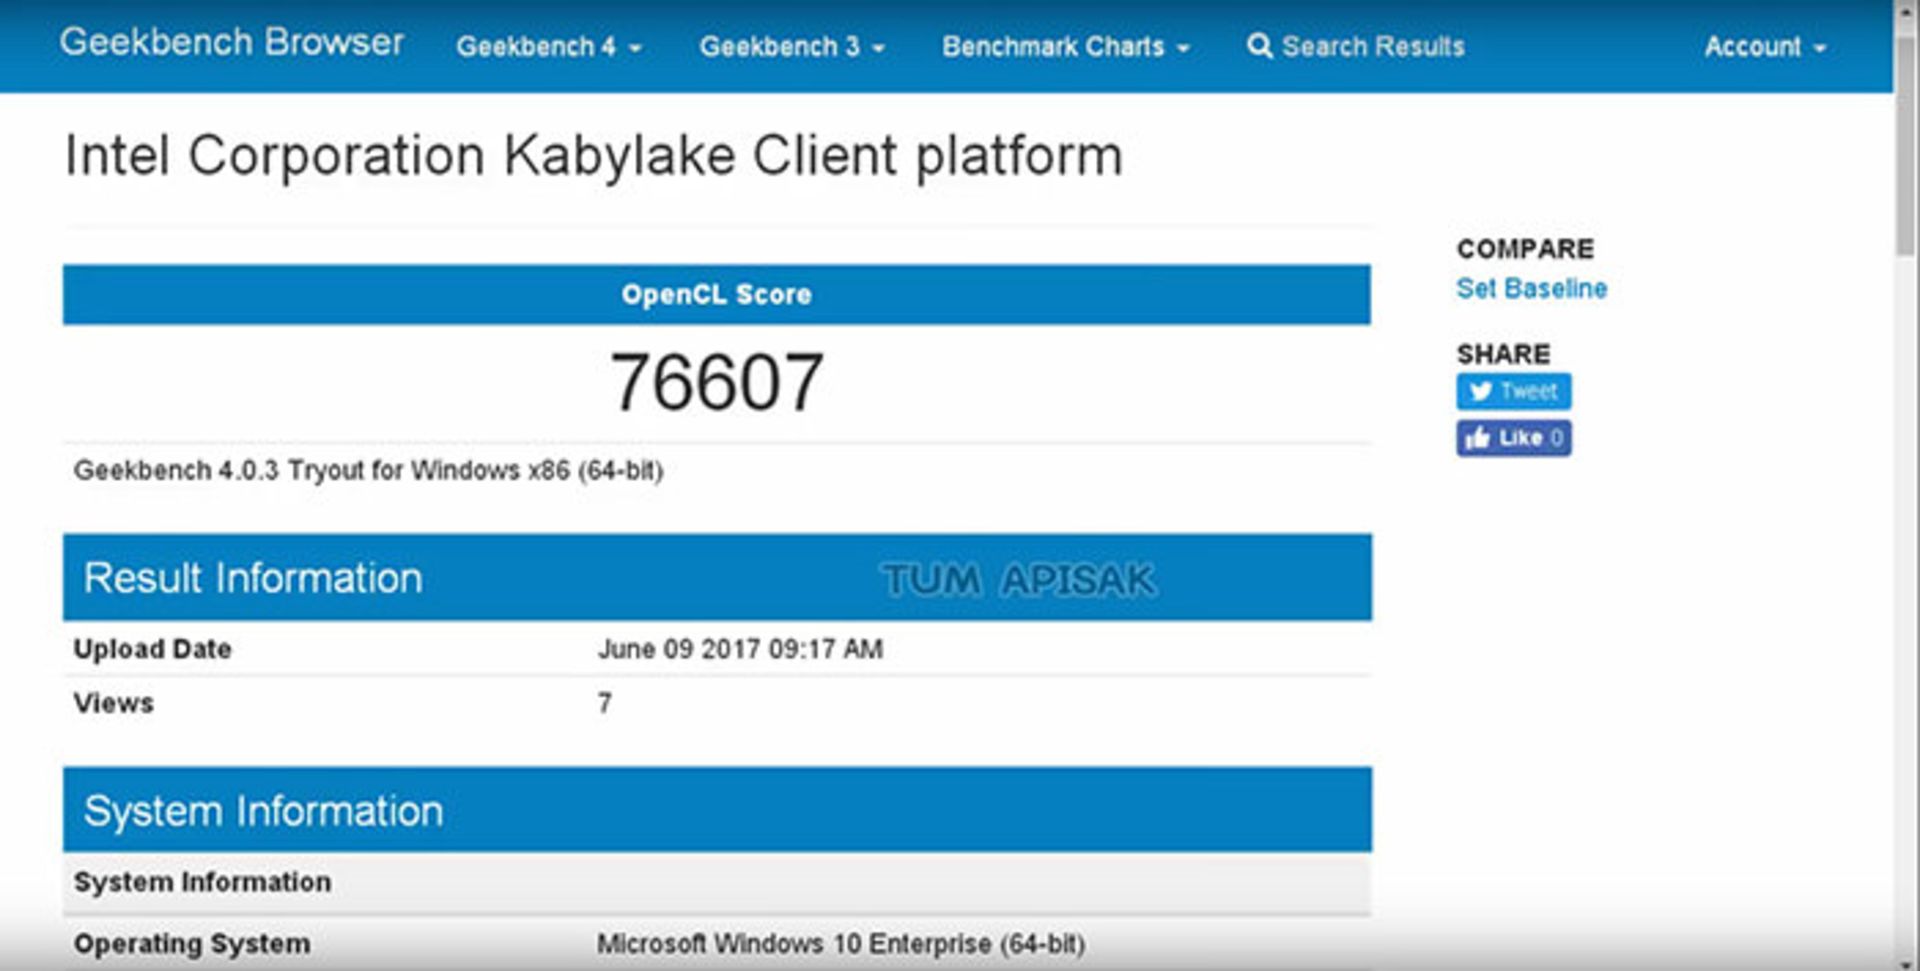The height and width of the screenshot is (971, 1920).
Task: Click the Geekbench Browser home logo
Action: pos(231,43)
